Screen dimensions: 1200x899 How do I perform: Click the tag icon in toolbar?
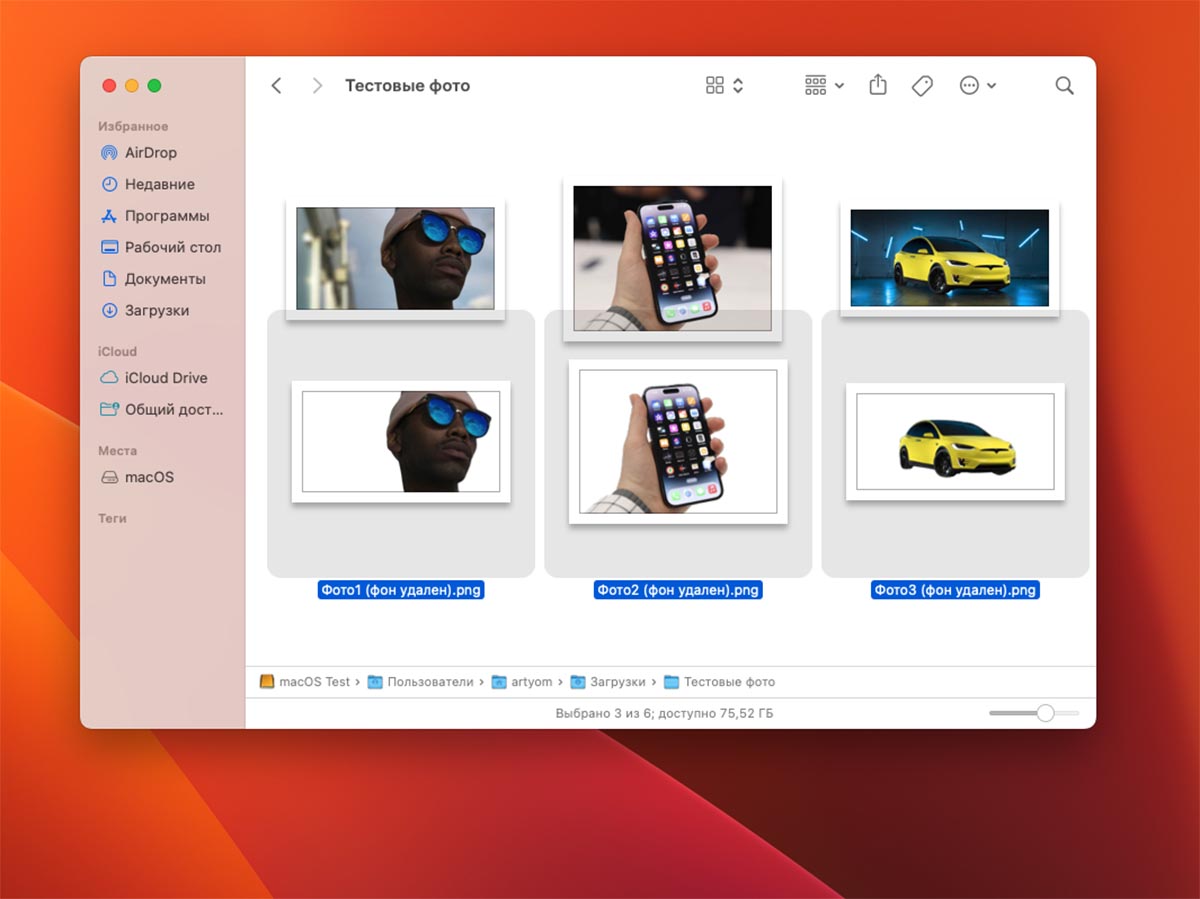tap(922, 86)
